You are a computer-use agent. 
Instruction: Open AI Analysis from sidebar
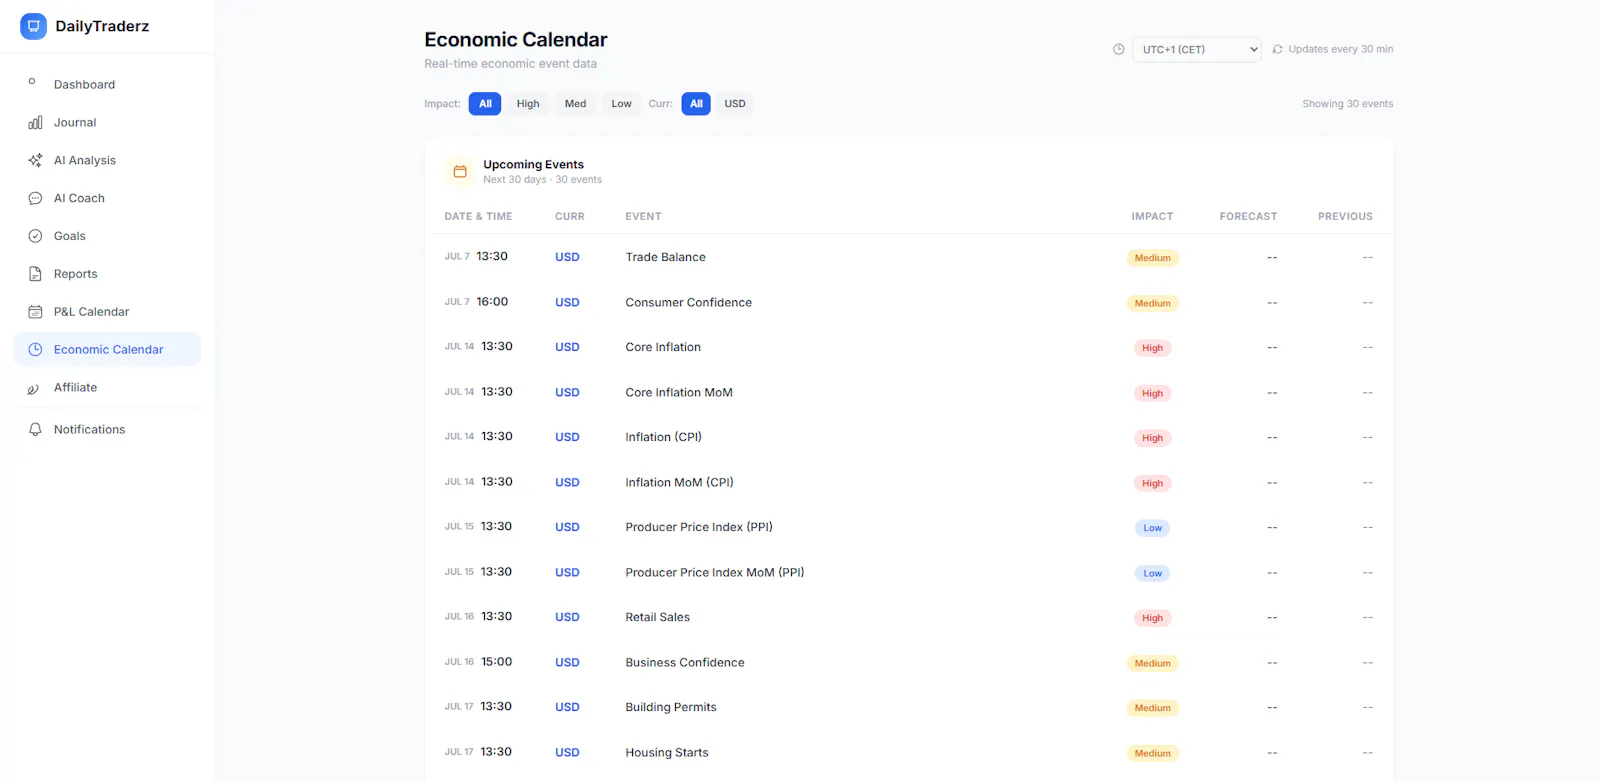coord(107,160)
